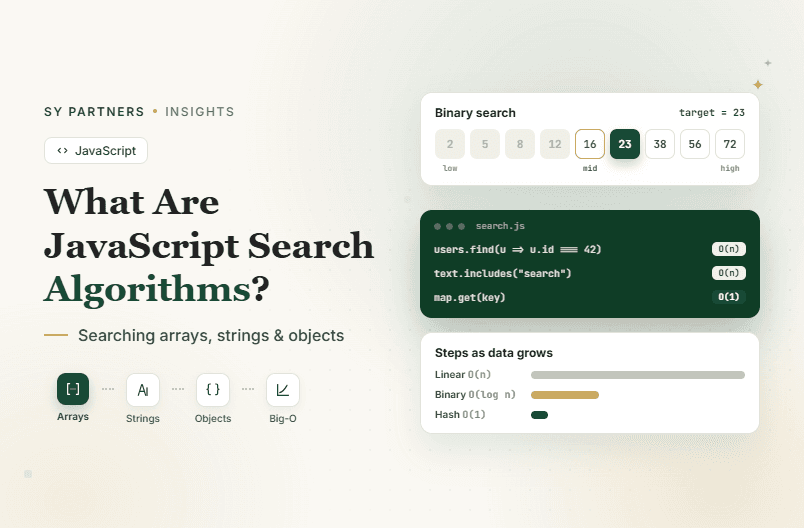
Task: Select the Big-O chart icon
Action: pyautogui.click(x=283, y=390)
